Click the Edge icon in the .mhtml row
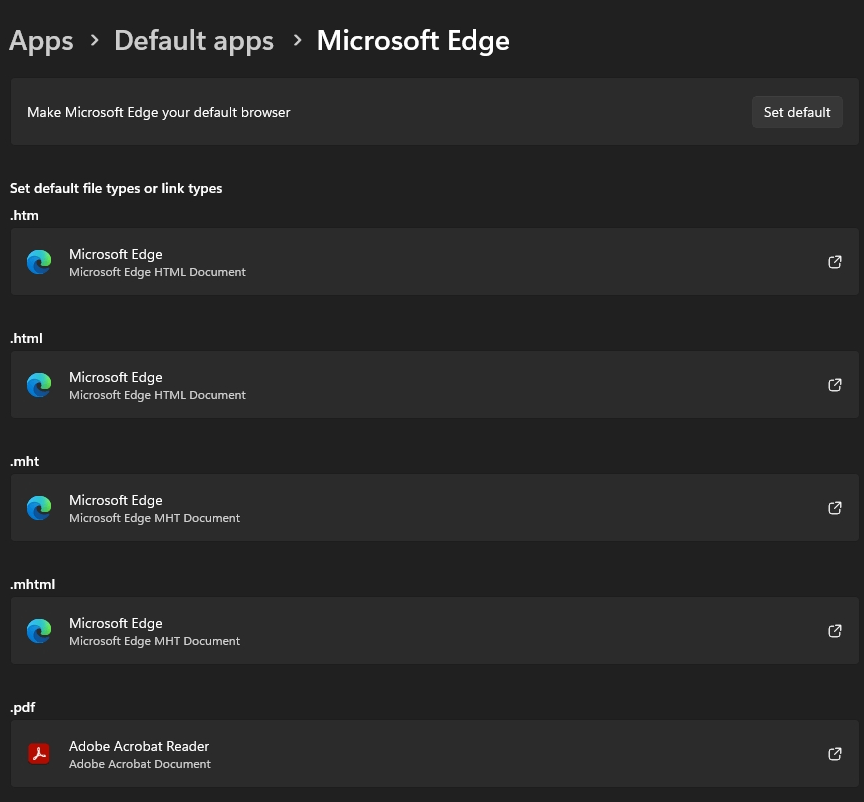The height and width of the screenshot is (802, 864). point(39,631)
